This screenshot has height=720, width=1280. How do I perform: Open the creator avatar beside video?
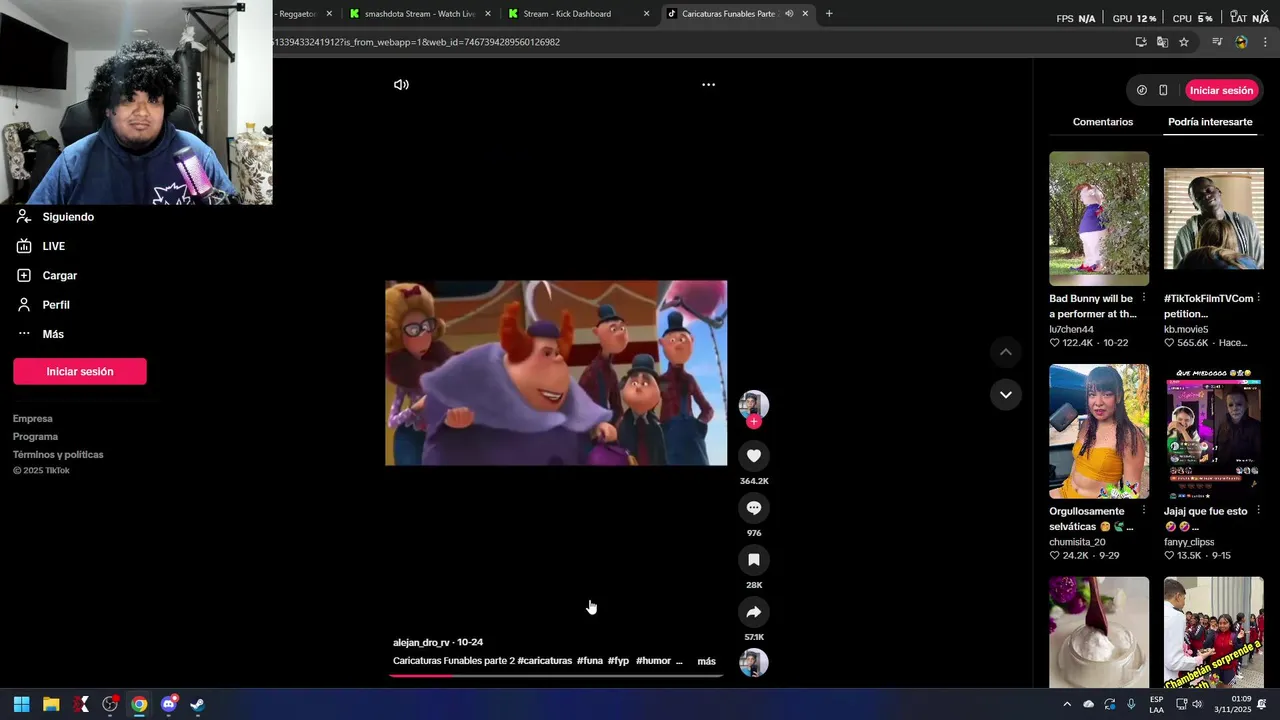pyautogui.click(x=754, y=404)
